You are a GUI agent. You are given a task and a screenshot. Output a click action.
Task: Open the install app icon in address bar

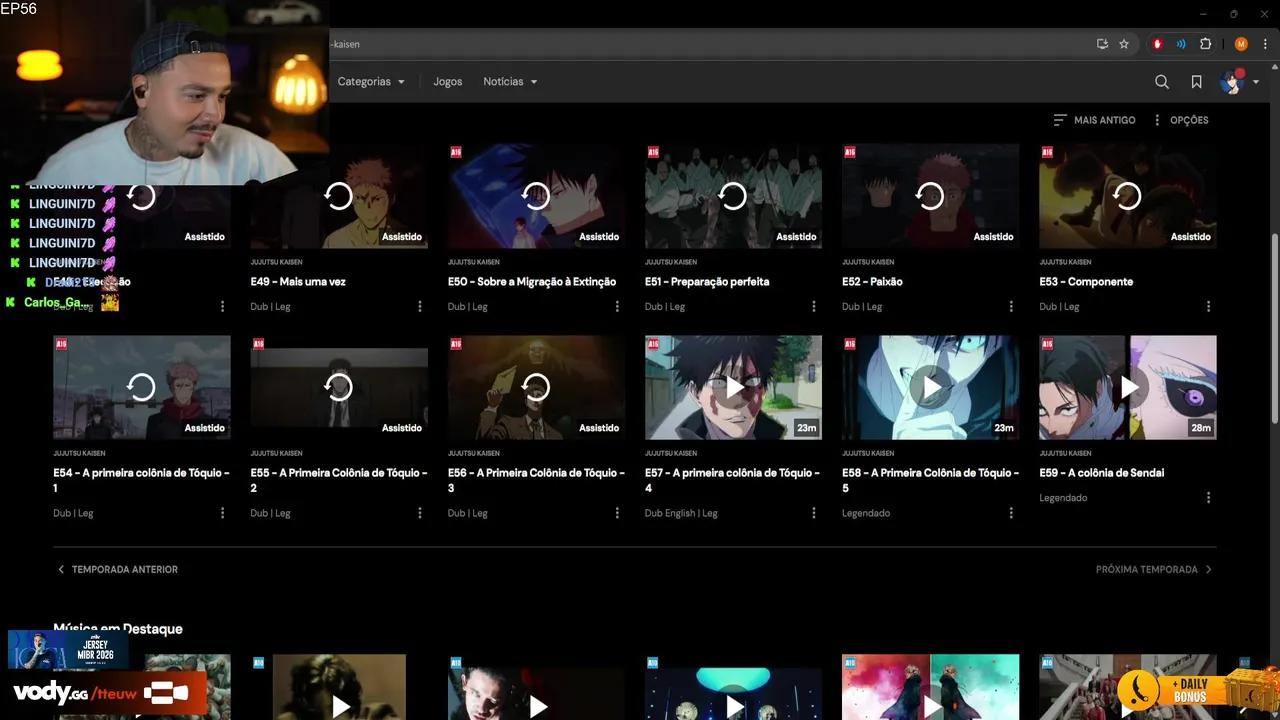click(1102, 44)
